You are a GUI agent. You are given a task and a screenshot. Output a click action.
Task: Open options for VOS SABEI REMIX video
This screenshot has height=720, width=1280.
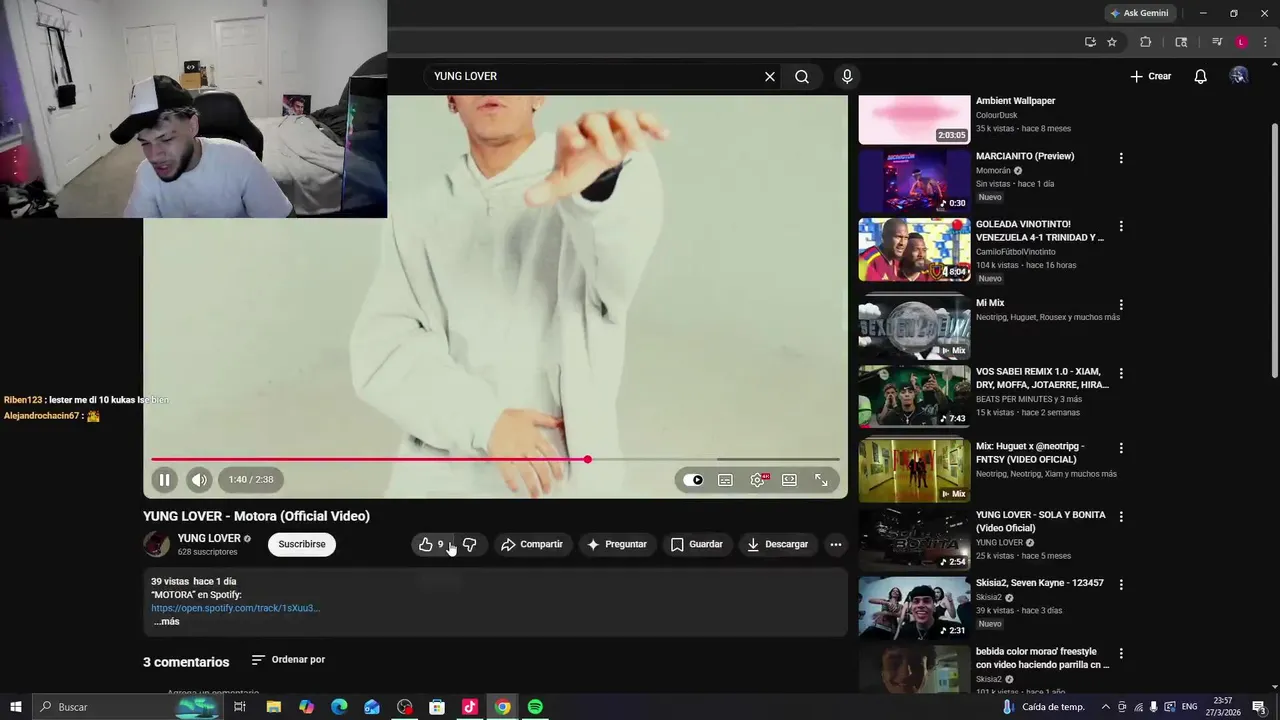pos(1121,373)
